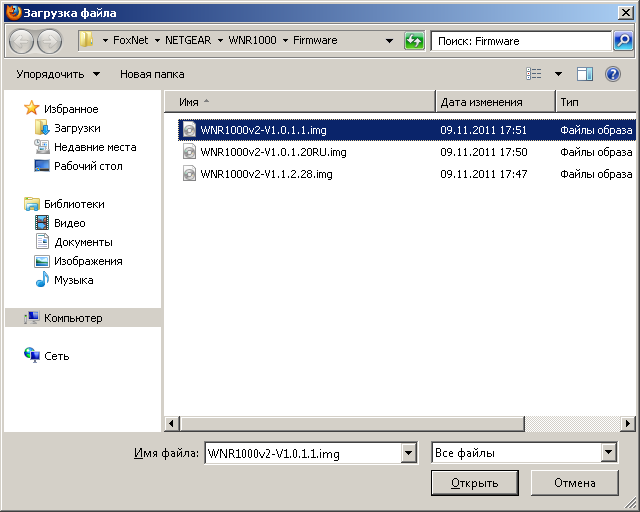Navigate to NETGEAR in breadcrumb

point(188,40)
